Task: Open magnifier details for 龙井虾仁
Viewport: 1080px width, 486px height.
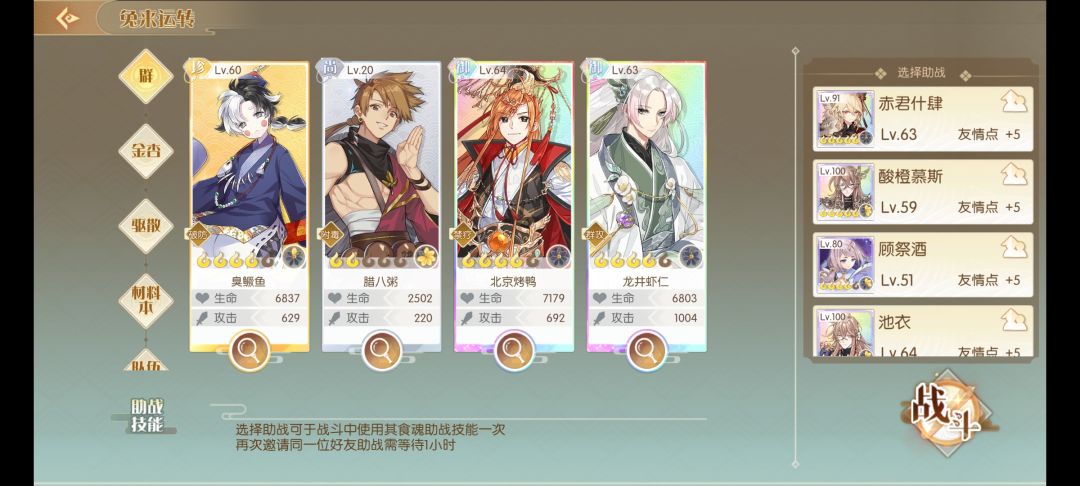Action: pos(646,351)
